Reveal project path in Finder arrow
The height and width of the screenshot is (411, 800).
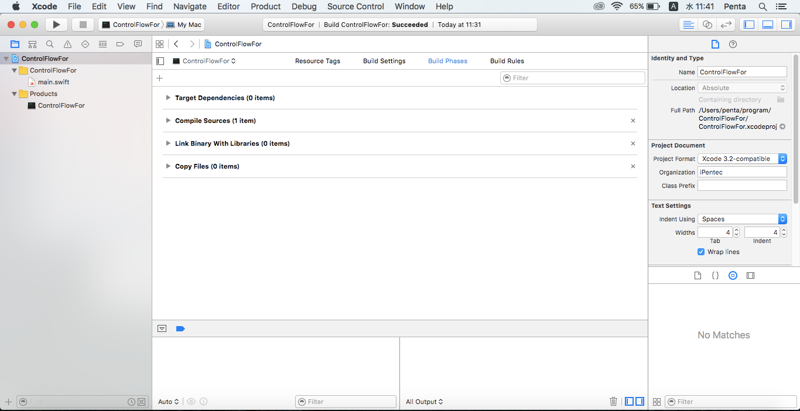(x=782, y=126)
